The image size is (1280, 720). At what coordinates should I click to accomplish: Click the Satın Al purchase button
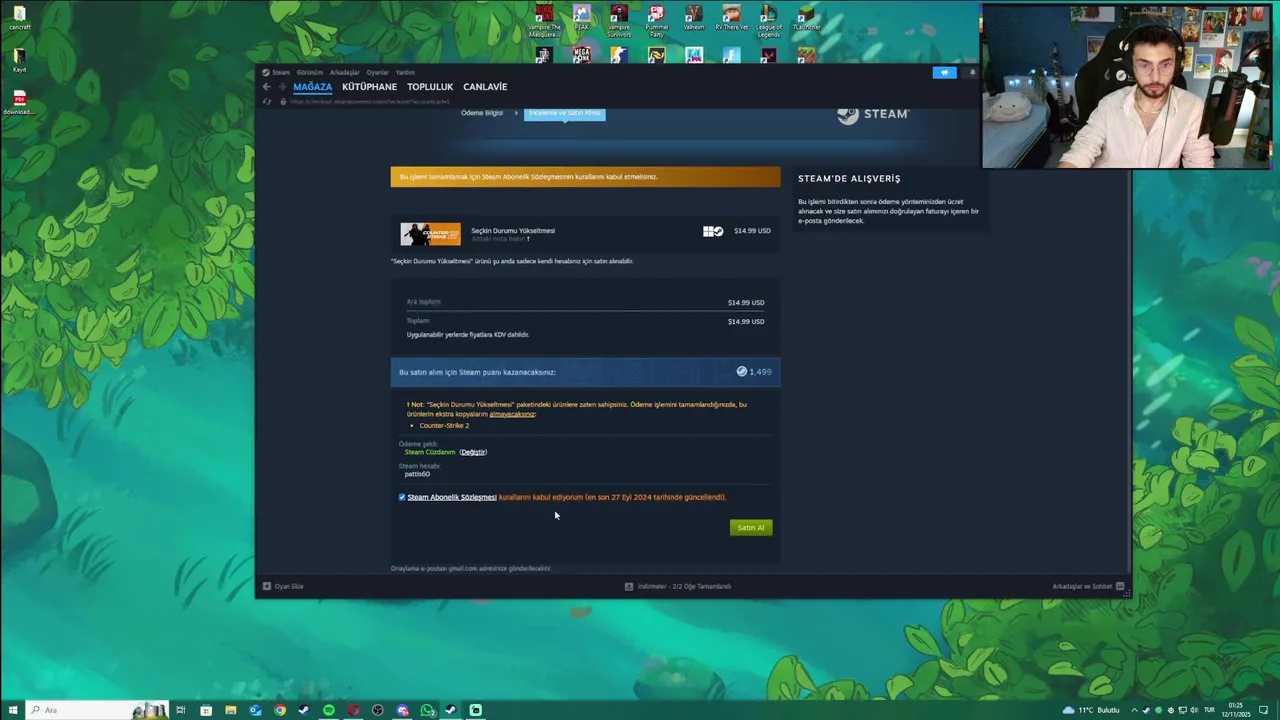(751, 528)
